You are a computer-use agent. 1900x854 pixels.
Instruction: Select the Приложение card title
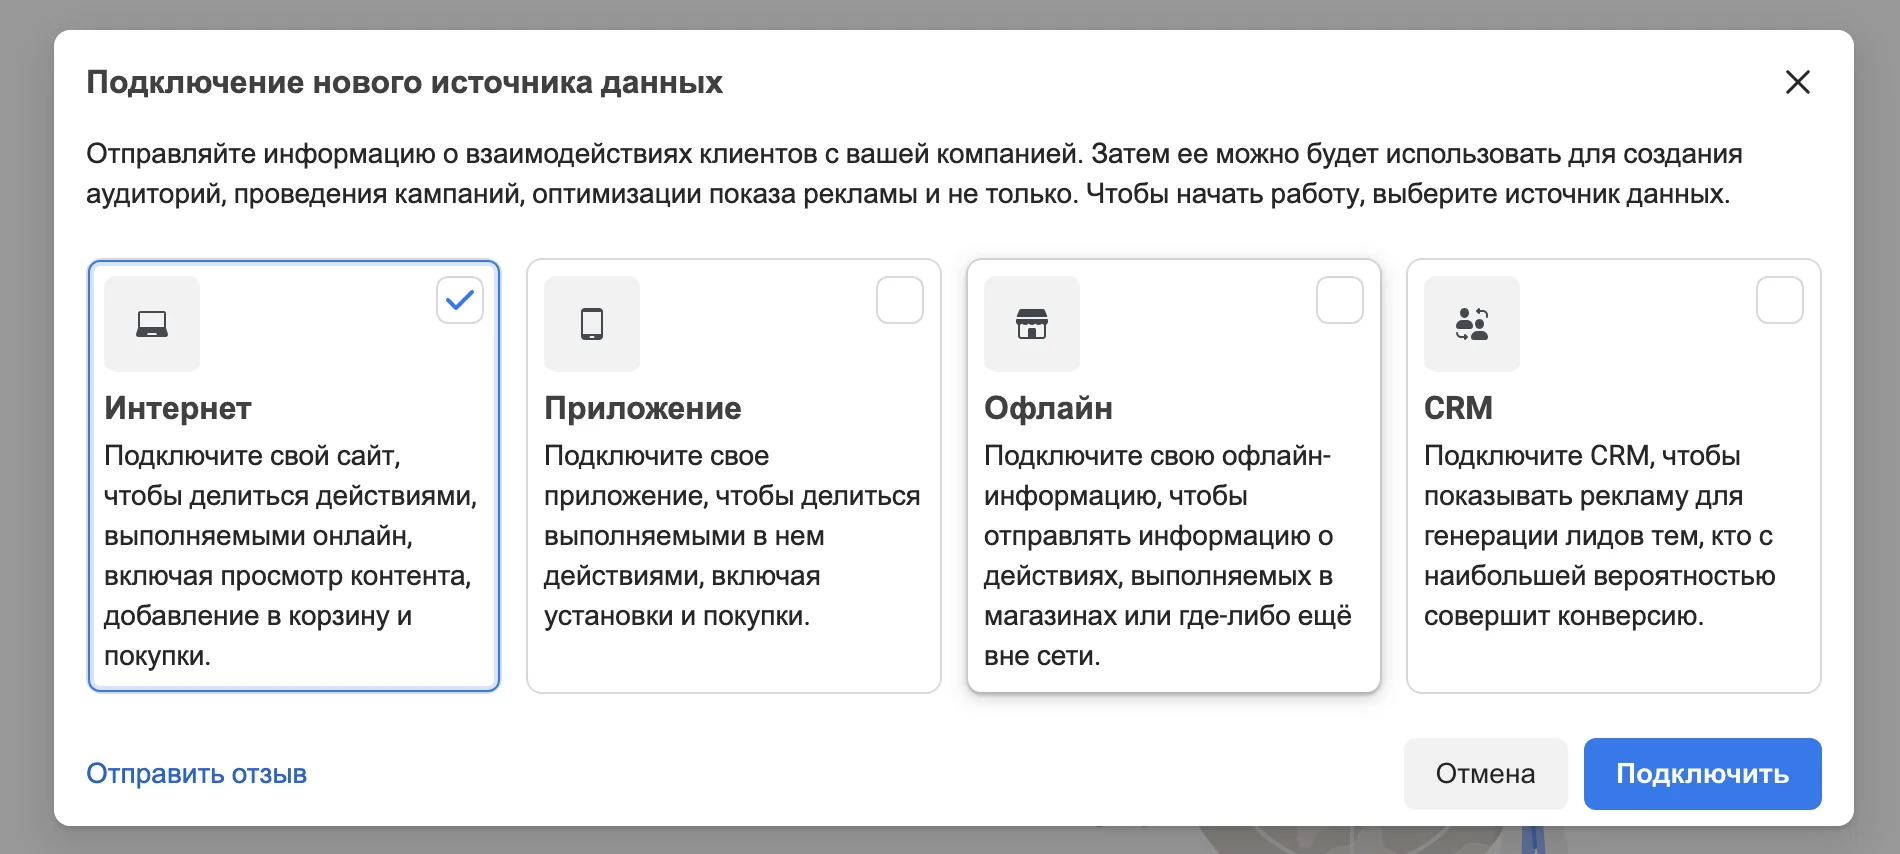coord(643,408)
